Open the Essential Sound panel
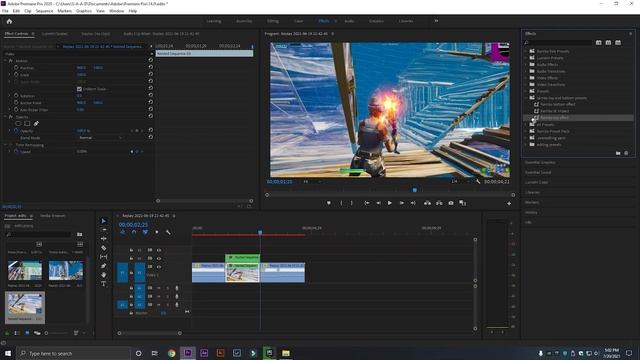This screenshot has height=360, width=640. 538,172
